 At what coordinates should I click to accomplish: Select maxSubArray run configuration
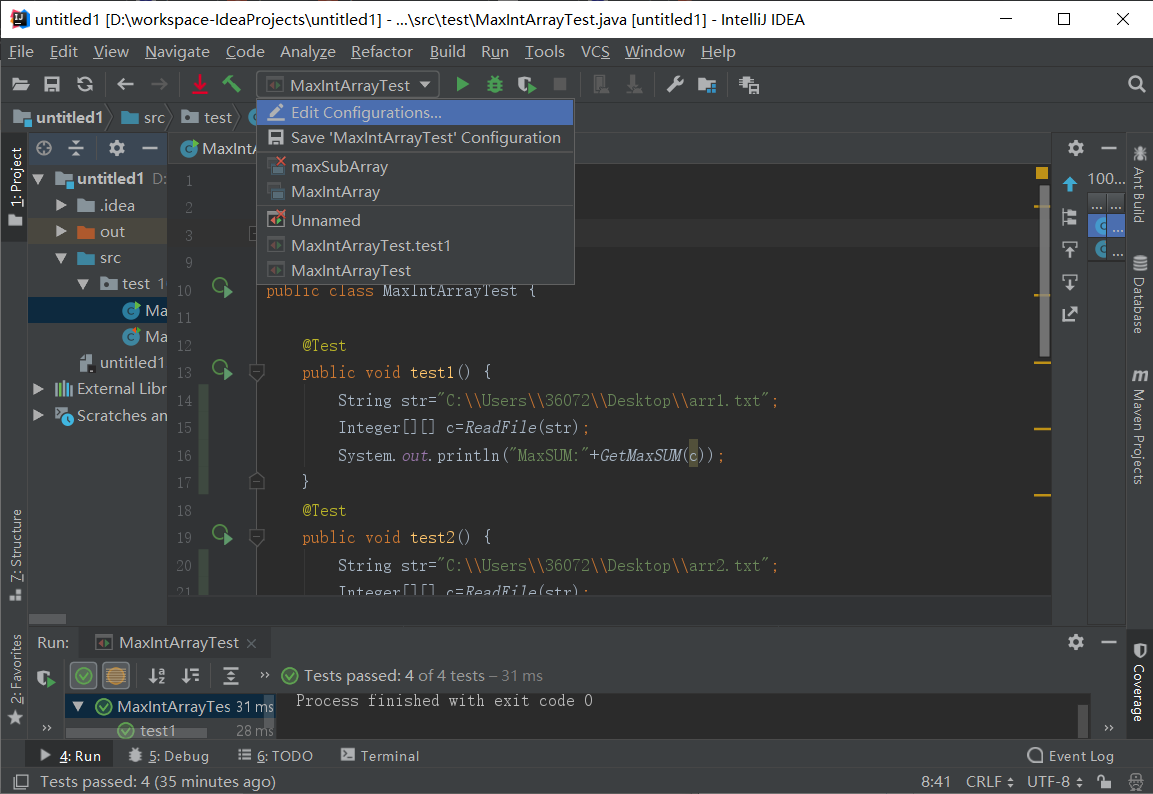415,167
